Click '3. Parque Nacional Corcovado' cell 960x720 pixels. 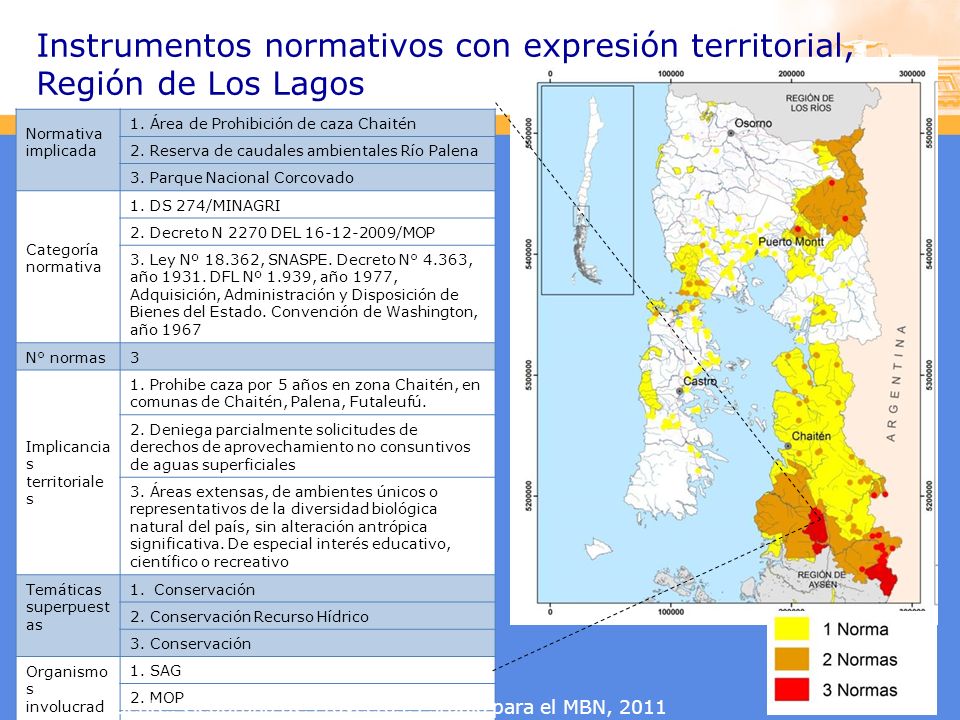pos(307,178)
